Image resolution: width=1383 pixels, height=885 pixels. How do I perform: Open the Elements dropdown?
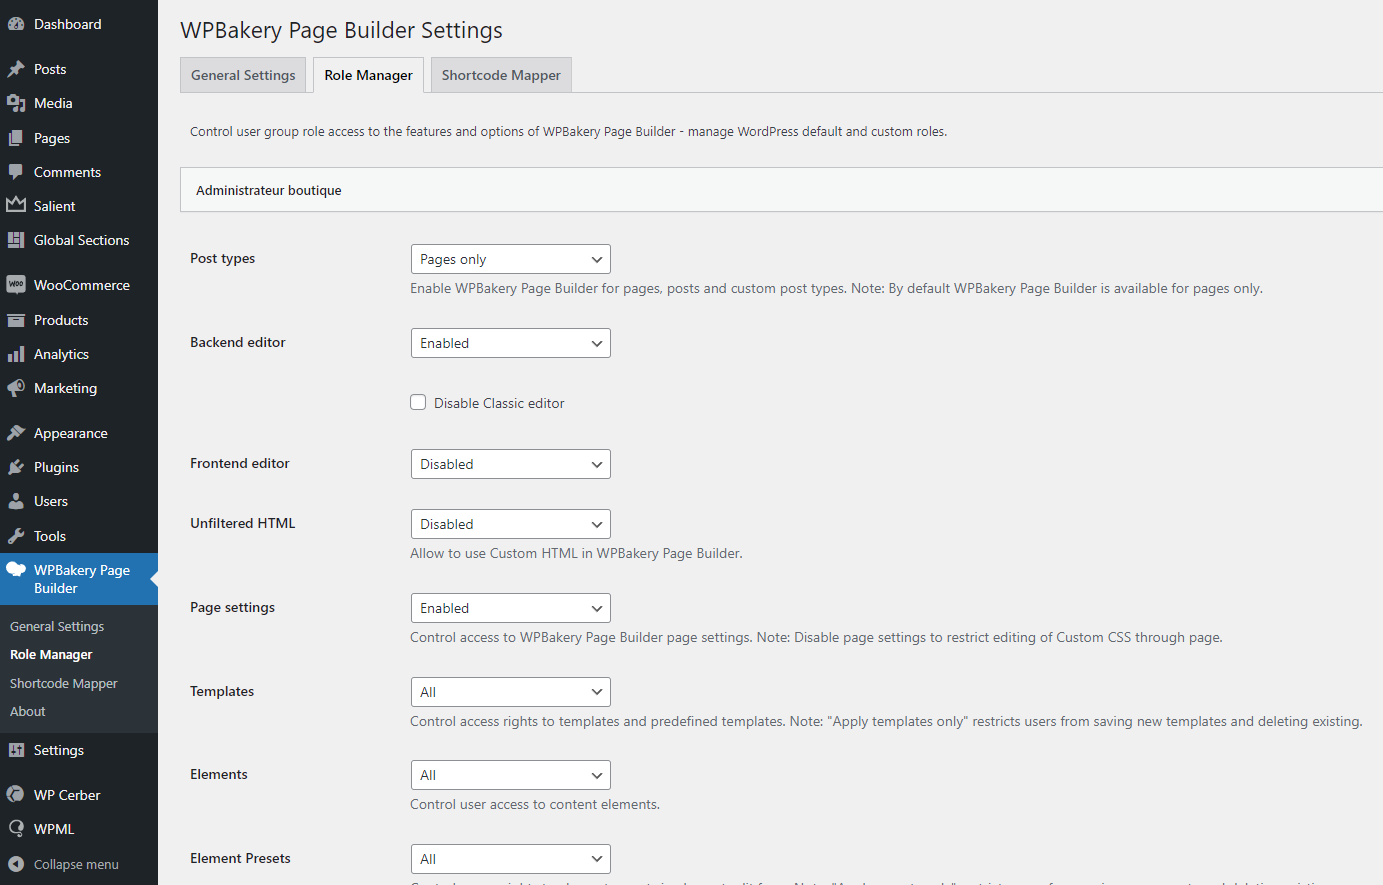510,775
